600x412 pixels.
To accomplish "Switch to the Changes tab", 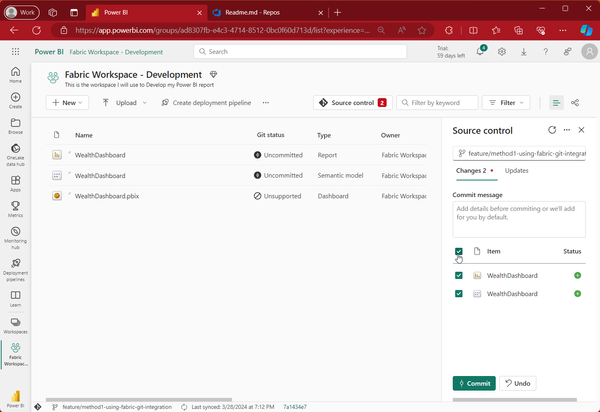I will click(x=474, y=171).
